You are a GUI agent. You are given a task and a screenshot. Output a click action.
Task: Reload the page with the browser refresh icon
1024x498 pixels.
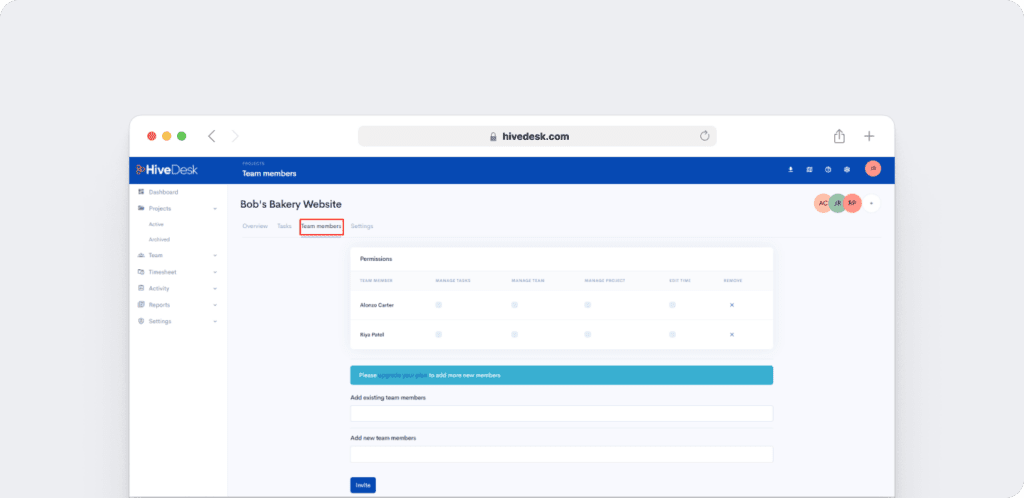pos(704,136)
